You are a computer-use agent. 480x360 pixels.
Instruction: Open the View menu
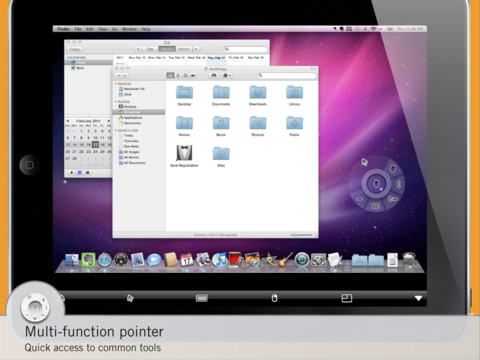102,29
